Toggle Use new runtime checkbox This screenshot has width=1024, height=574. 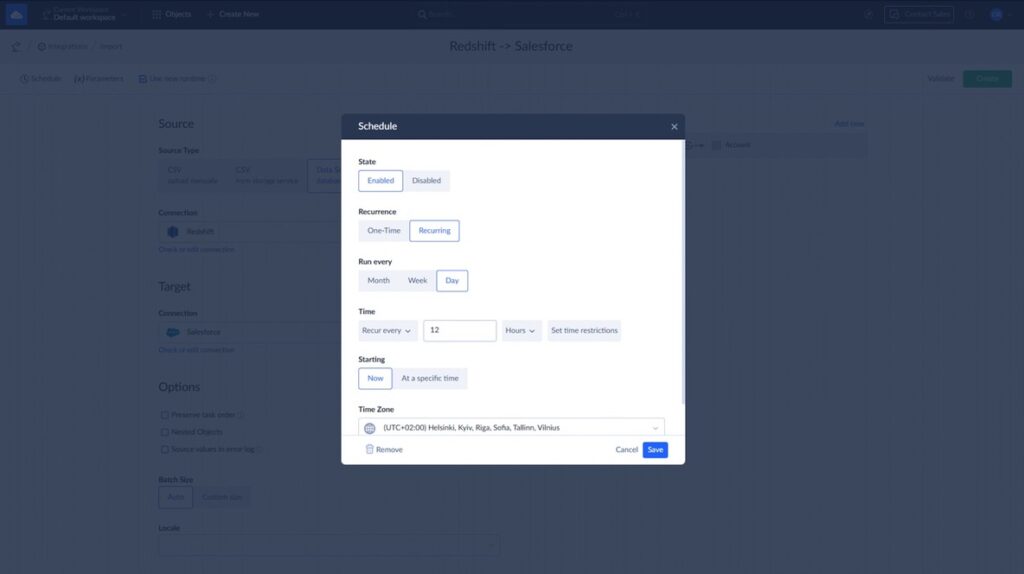142,79
